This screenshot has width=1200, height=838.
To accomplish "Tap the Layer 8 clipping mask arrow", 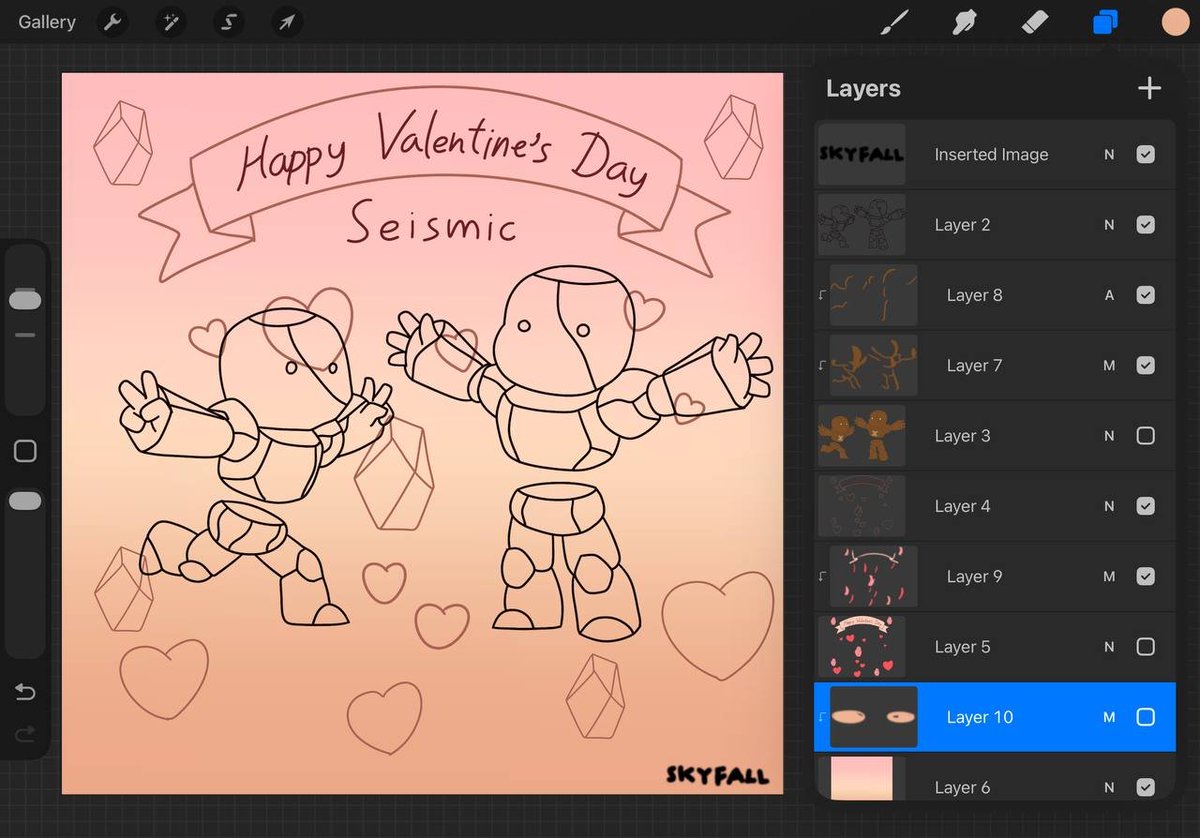I will tap(822, 295).
